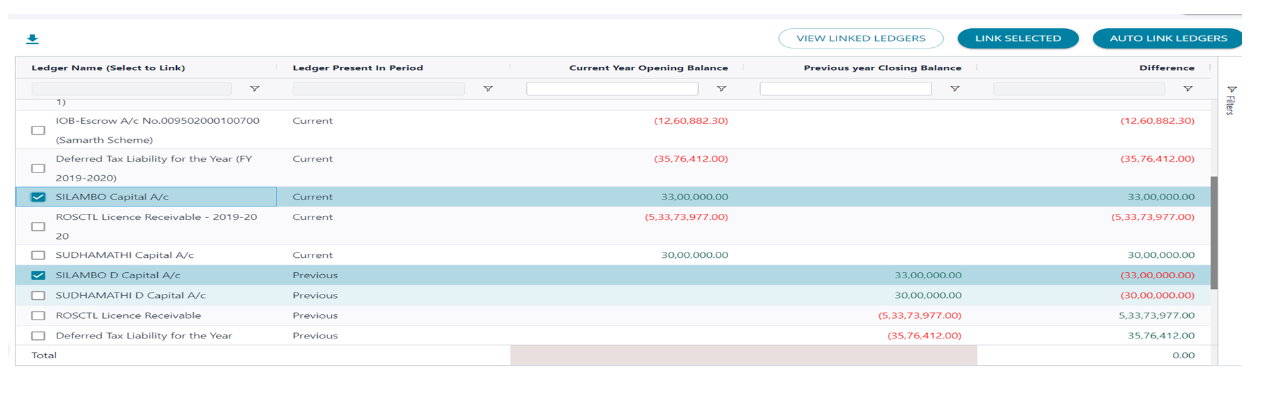Select SILAMBO Capital A/c ledger name

(x=112, y=197)
